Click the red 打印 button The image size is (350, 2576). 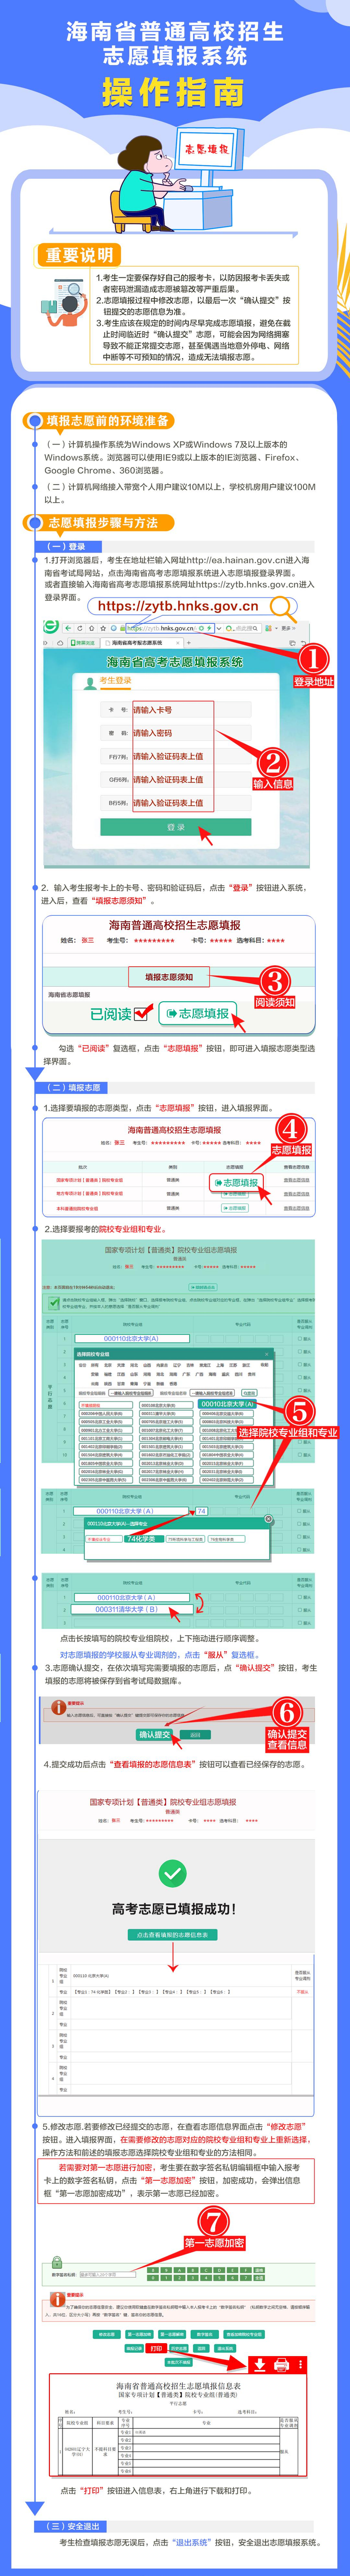156,2347
